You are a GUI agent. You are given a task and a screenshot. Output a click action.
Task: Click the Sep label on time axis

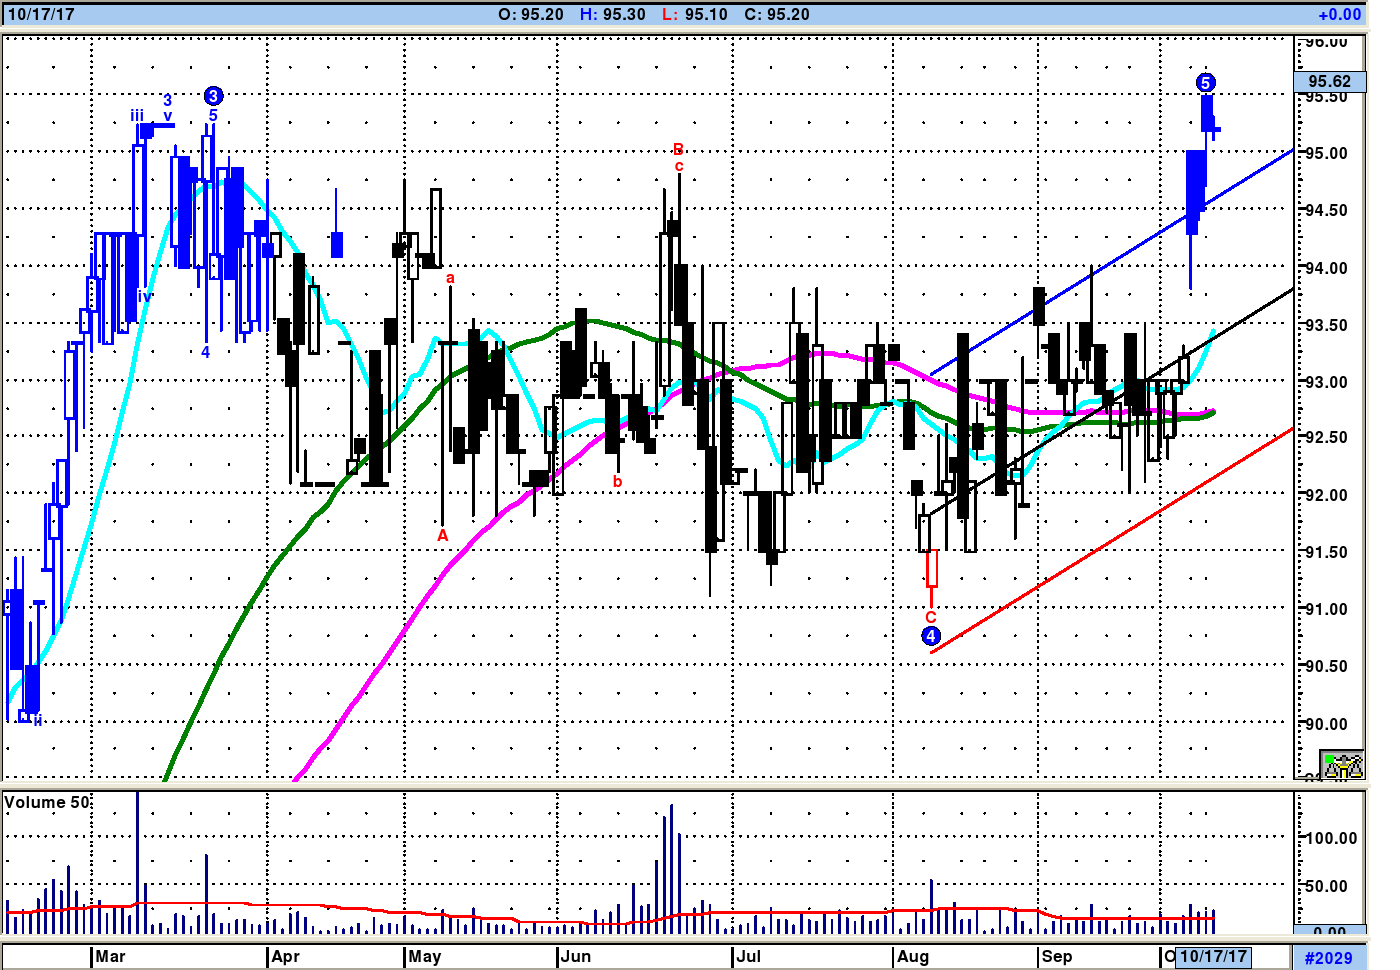(1057, 956)
